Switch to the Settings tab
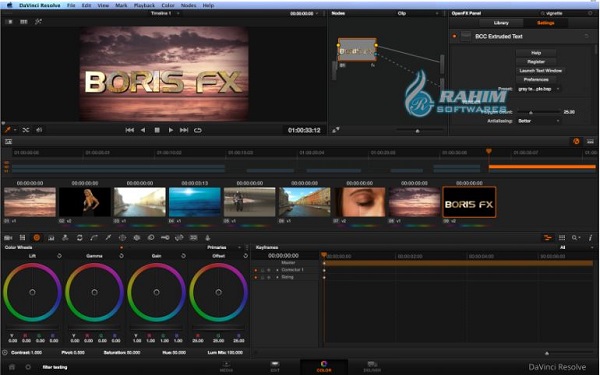The width and height of the screenshot is (600, 375). pos(546,23)
